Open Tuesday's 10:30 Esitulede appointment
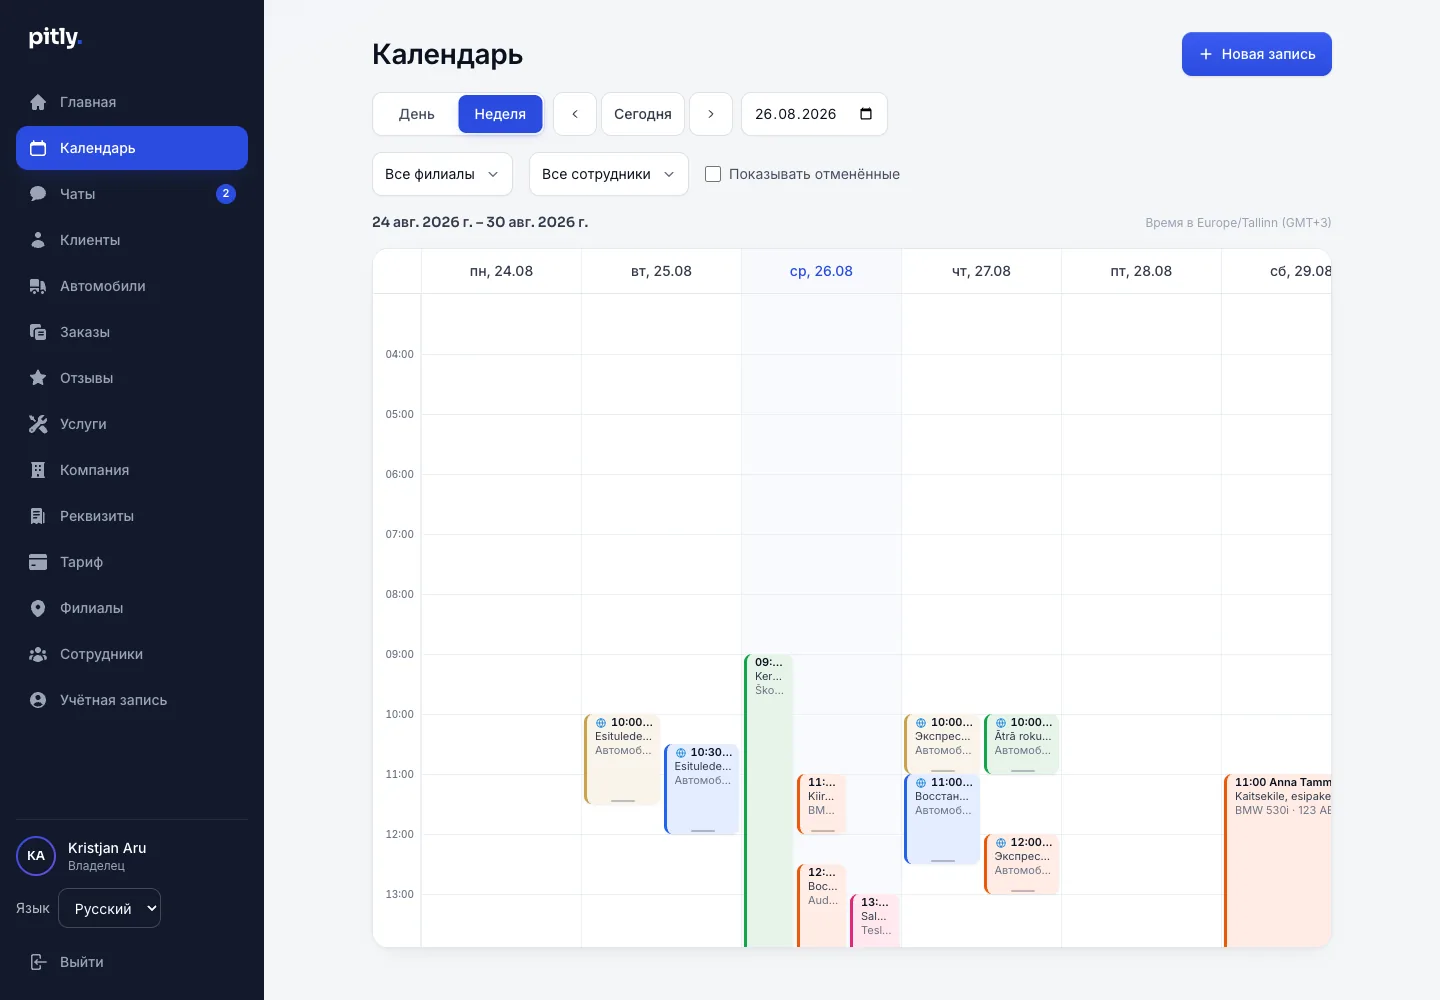The image size is (1440, 1000). [x=702, y=789]
